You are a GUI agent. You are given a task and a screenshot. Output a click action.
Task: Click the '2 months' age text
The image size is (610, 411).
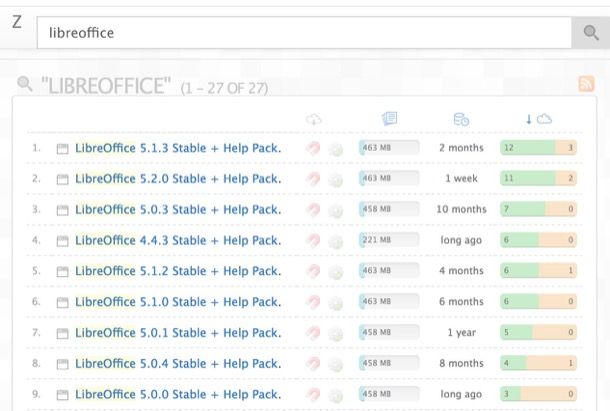(461, 148)
